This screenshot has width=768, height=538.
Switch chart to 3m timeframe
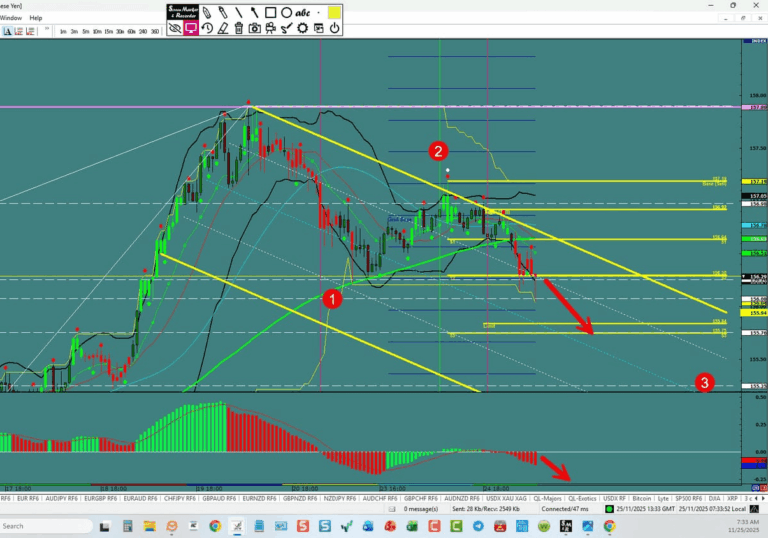tap(74, 31)
